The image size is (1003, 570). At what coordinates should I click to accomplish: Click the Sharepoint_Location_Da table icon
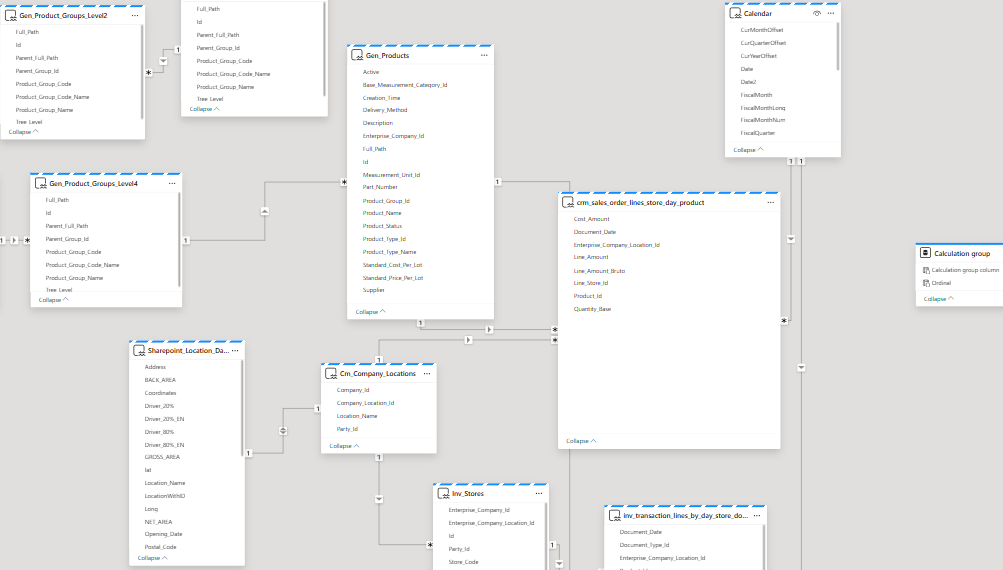click(x=139, y=351)
